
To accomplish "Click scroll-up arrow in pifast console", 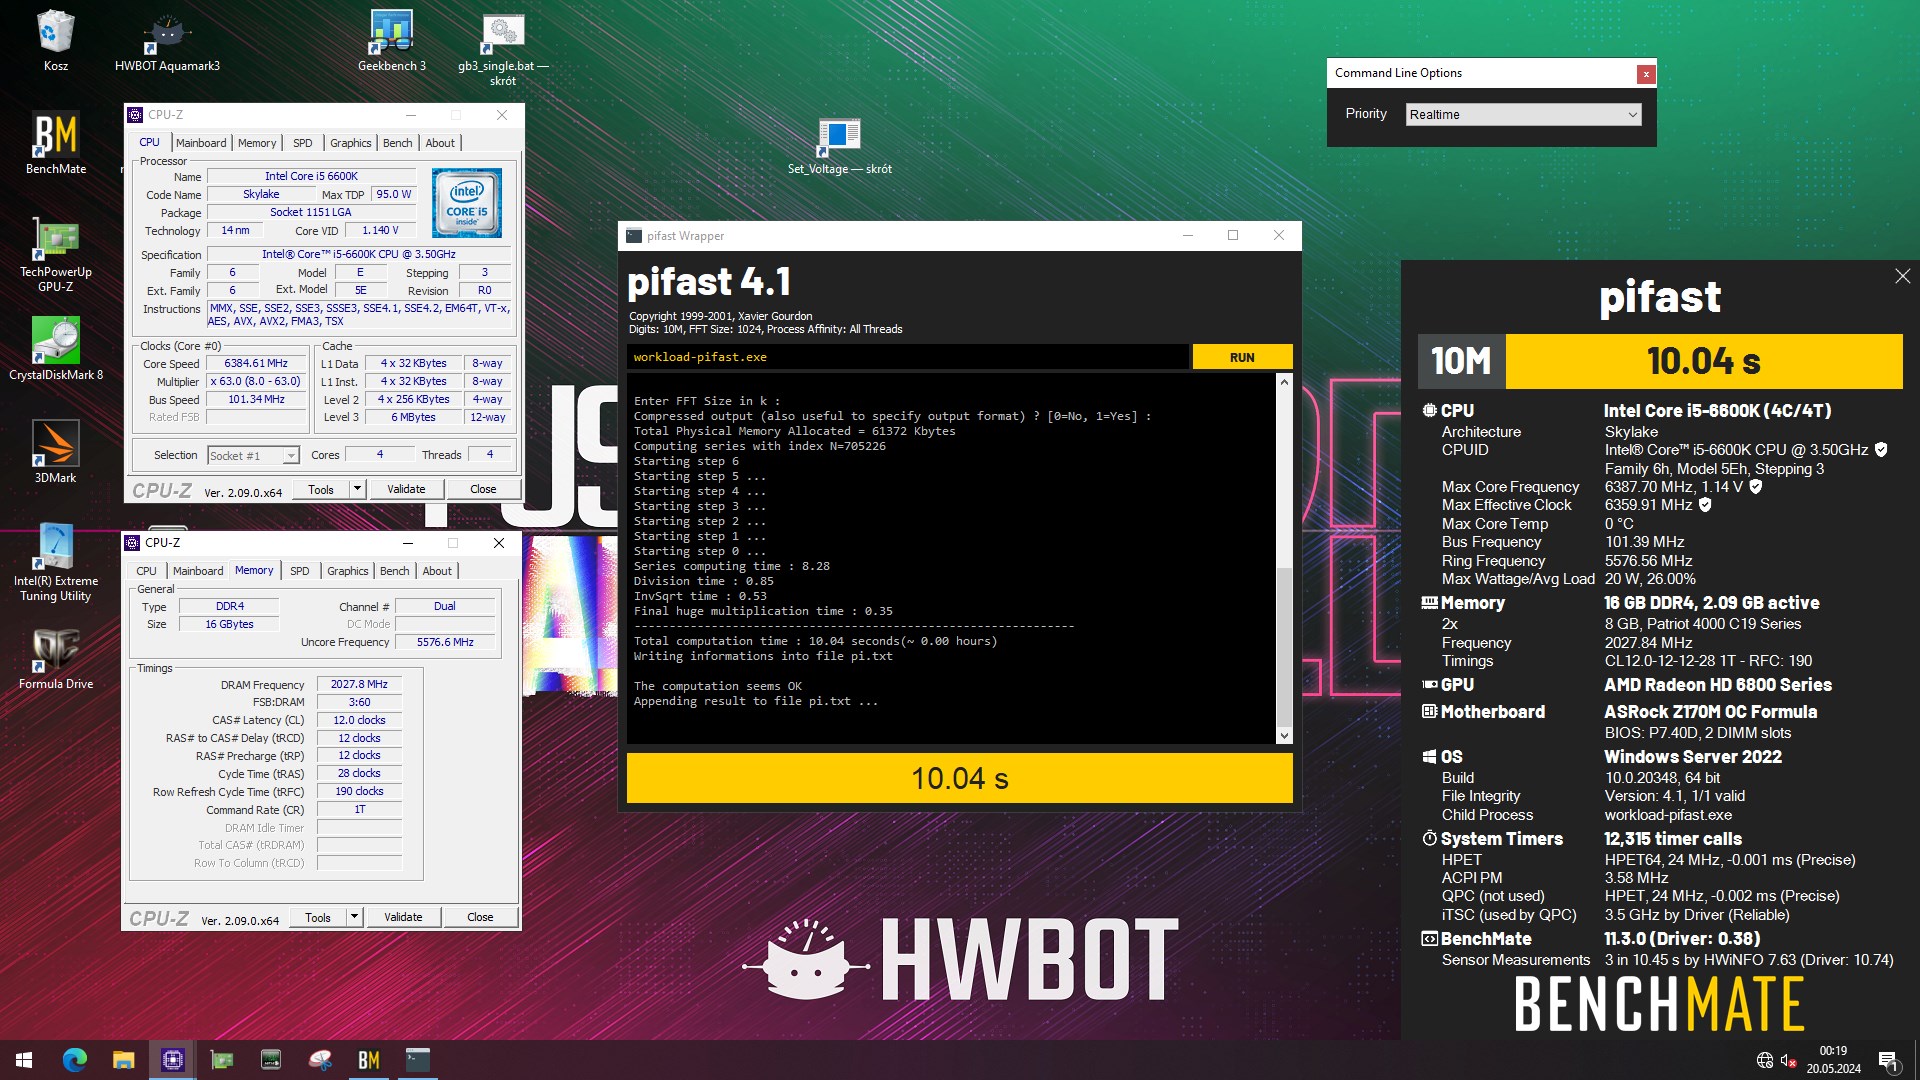I will tap(1284, 382).
